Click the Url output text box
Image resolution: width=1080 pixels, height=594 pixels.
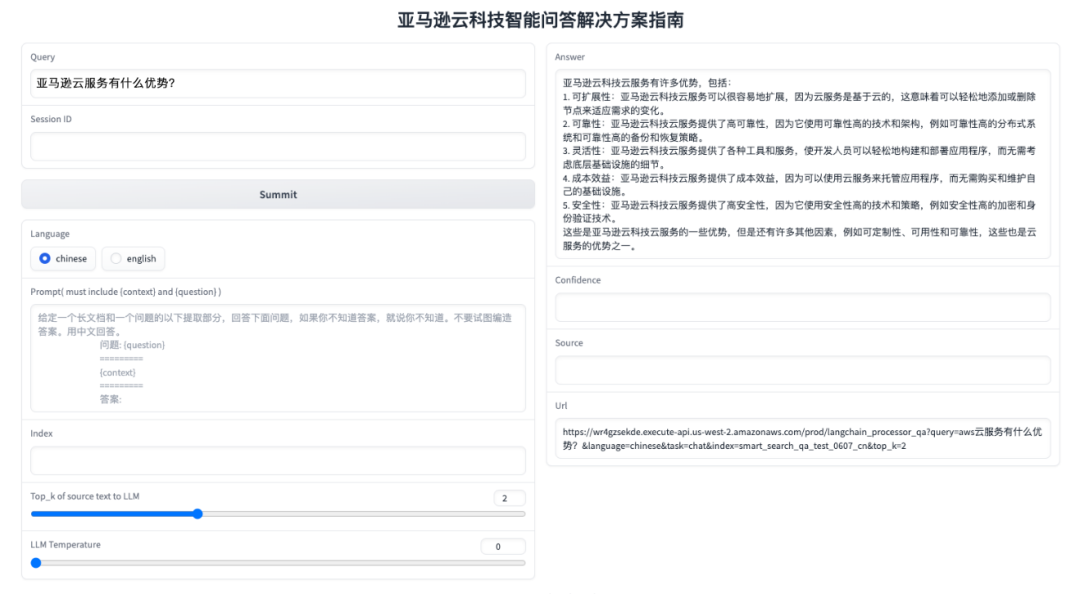pos(802,438)
